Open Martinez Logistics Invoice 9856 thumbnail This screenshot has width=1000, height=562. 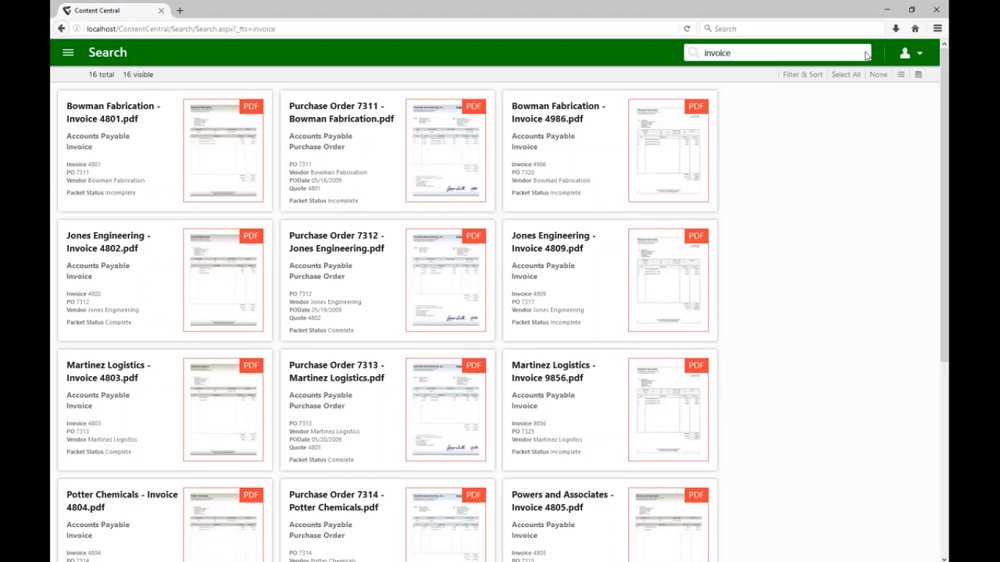(668, 410)
